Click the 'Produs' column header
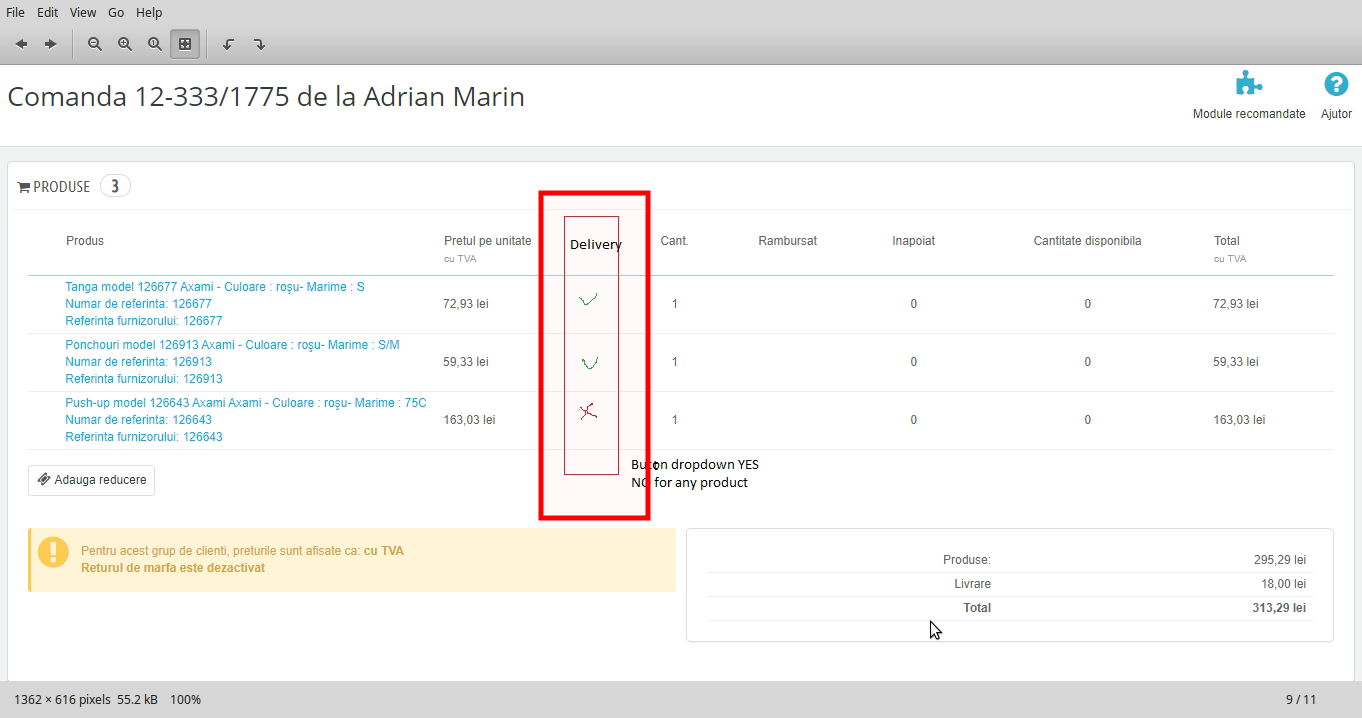The image size is (1362, 718). (85, 241)
